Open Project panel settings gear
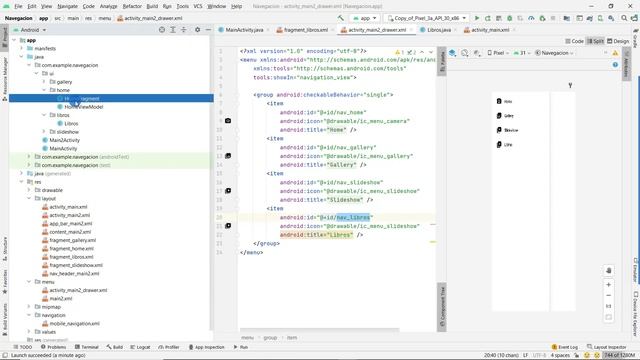The image size is (640, 360). click(x=198, y=30)
